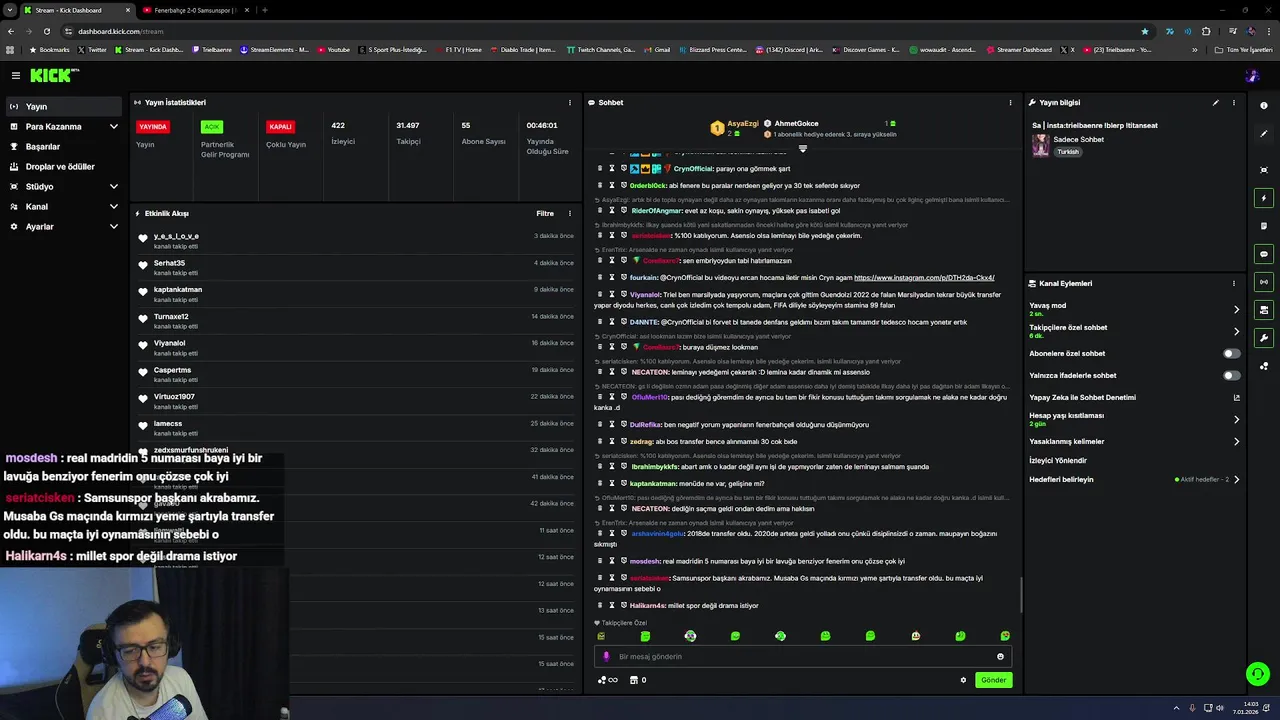Open a new browser tab

tap(264, 10)
